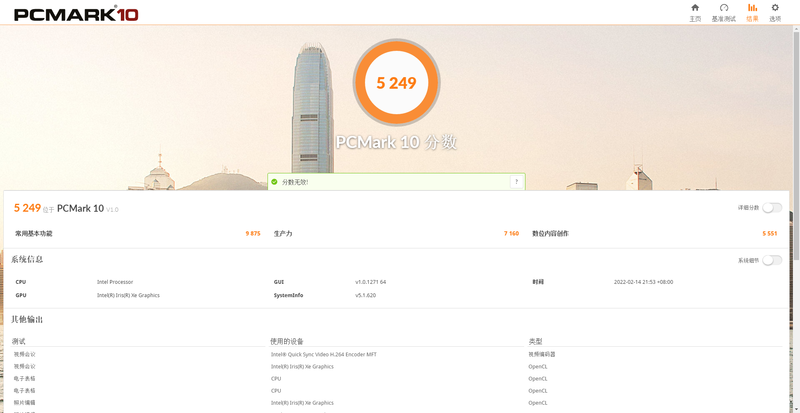Click the PCMARK 10 logo
Viewport: 800px width, 413px height.
76,13
